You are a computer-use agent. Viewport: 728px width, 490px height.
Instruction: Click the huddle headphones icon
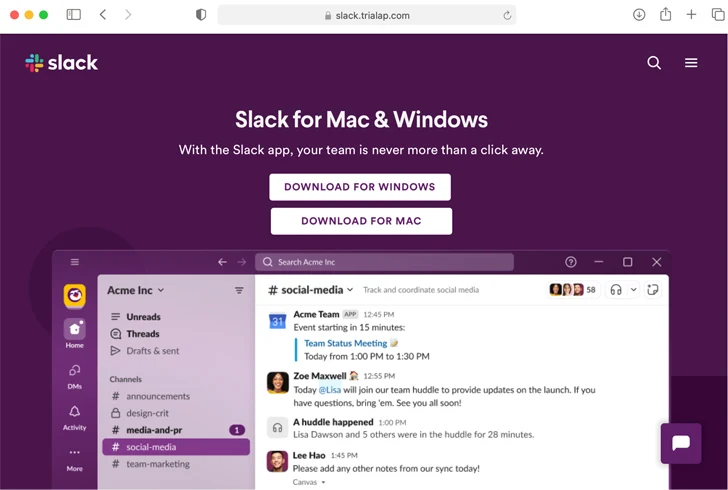pos(616,290)
